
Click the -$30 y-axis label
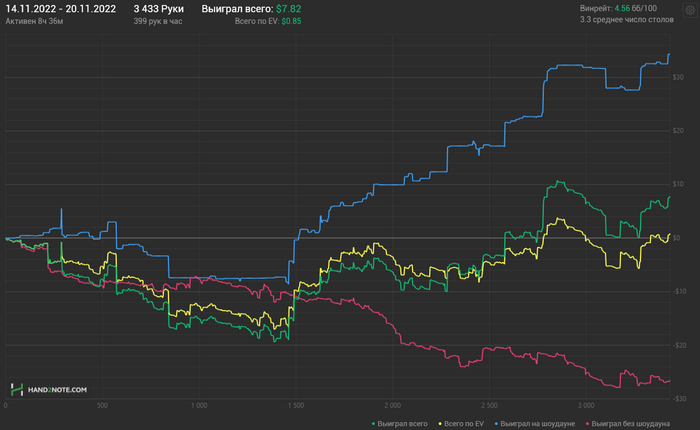click(x=679, y=399)
